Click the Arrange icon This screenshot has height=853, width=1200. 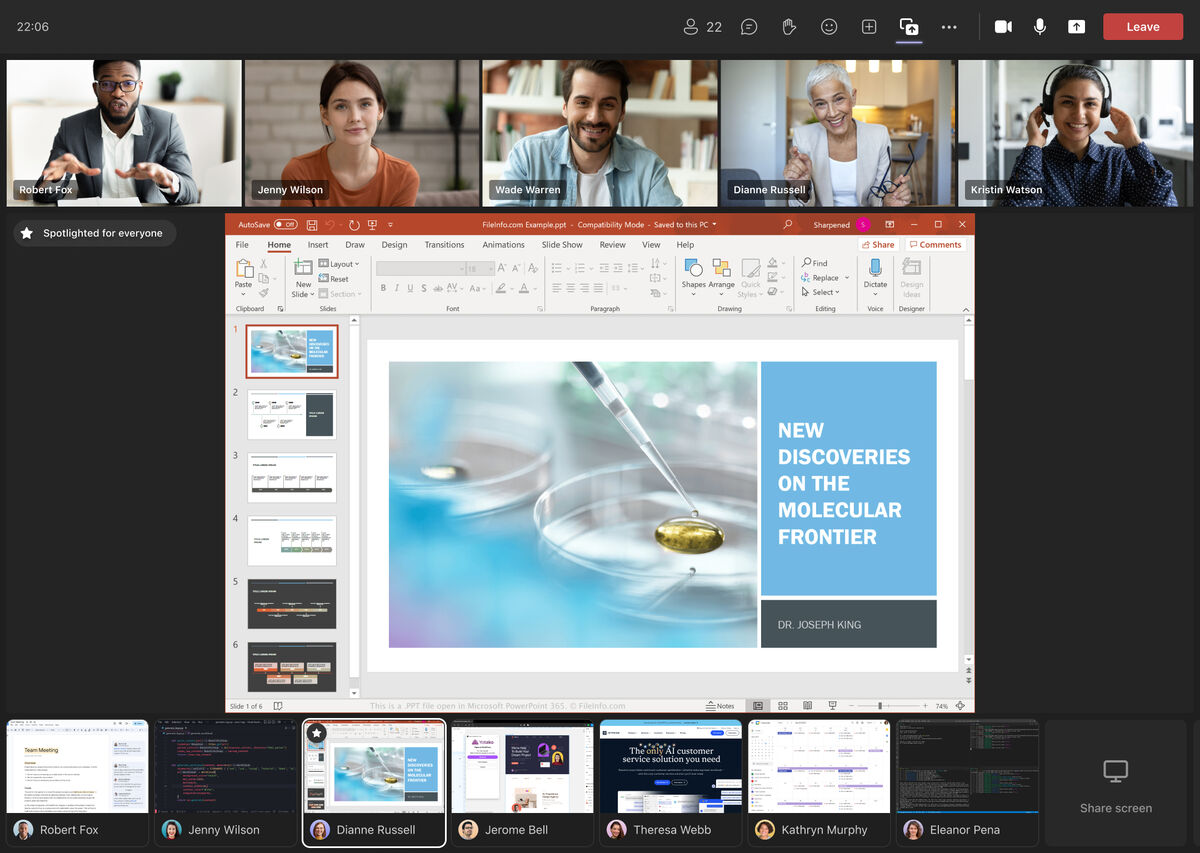click(x=721, y=268)
